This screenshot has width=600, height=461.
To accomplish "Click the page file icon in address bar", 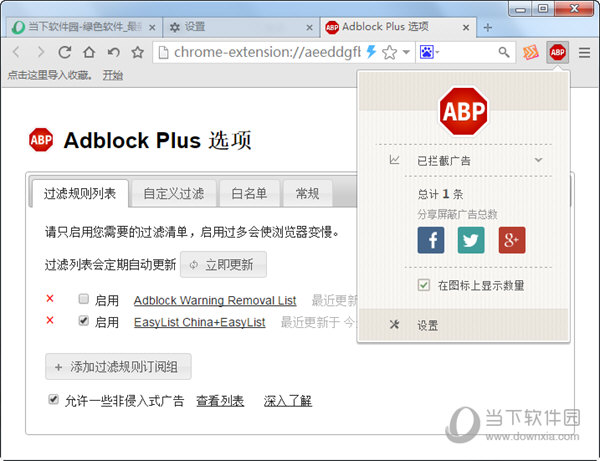I will (x=163, y=52).
